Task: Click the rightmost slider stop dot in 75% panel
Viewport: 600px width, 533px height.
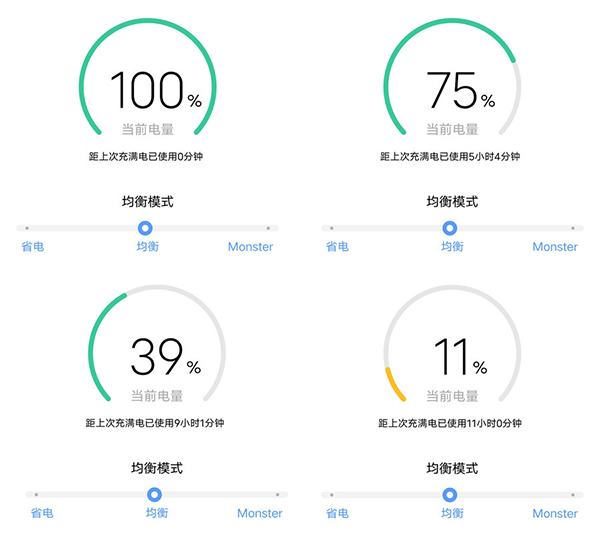Action: pos(572,228)
